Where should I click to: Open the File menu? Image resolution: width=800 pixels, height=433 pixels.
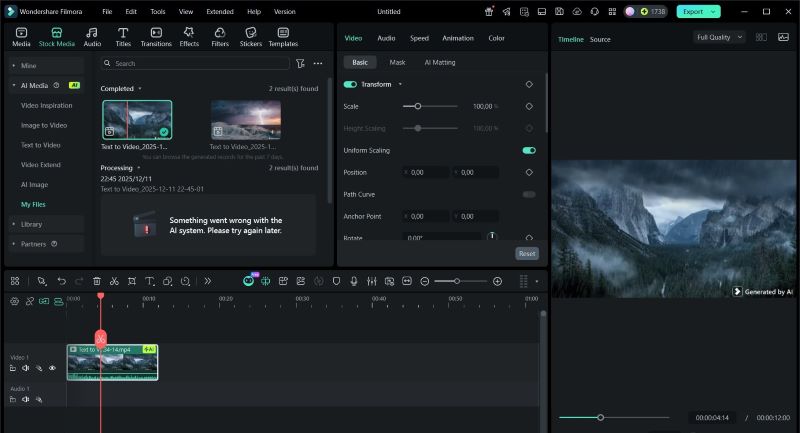107,11
